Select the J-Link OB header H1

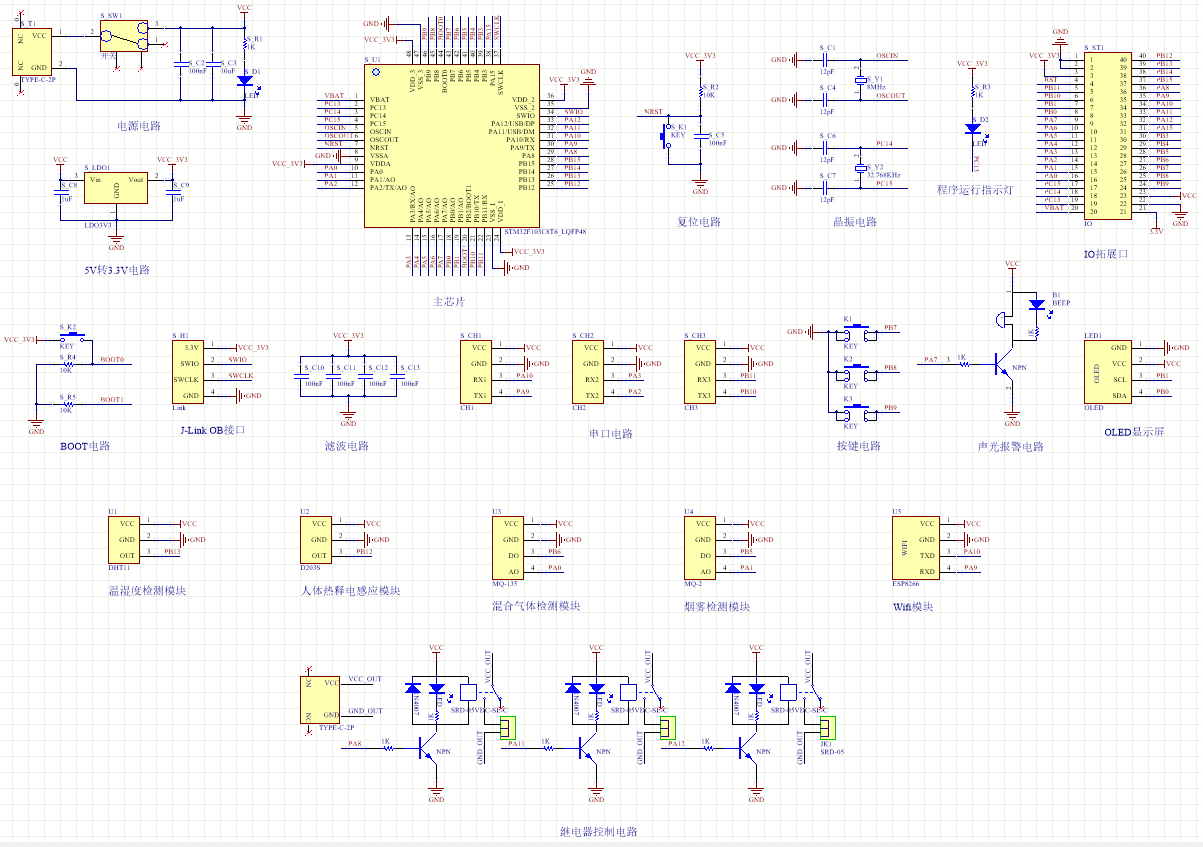[x=188, y=372]
